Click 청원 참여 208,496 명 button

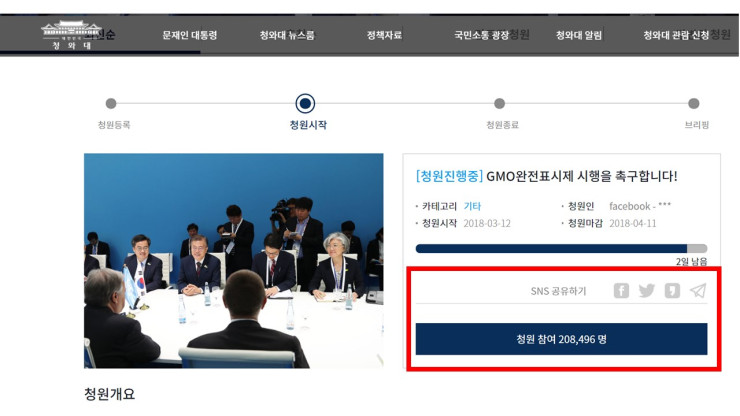561,339
